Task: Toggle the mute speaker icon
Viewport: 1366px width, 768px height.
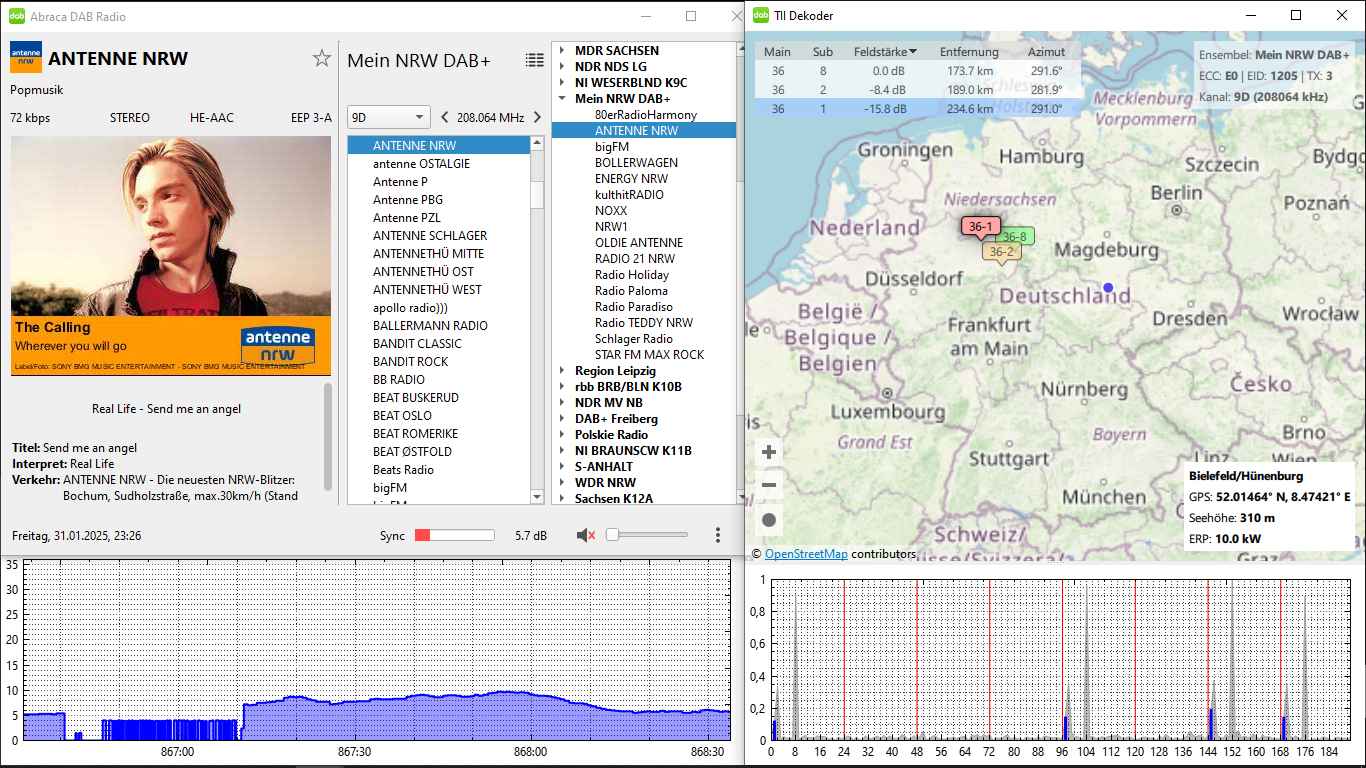Action: click(586, 536)
